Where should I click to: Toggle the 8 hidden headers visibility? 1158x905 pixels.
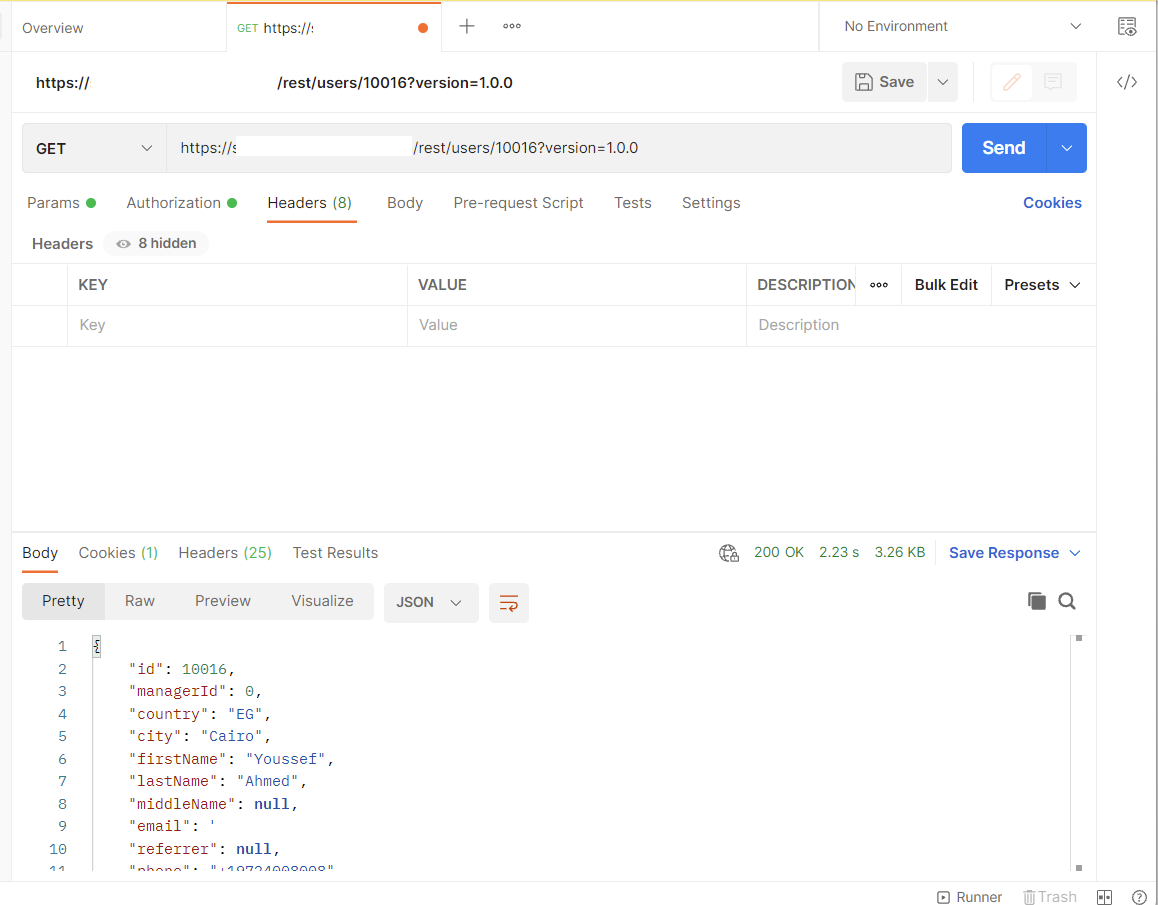click(x=156, y=243)
